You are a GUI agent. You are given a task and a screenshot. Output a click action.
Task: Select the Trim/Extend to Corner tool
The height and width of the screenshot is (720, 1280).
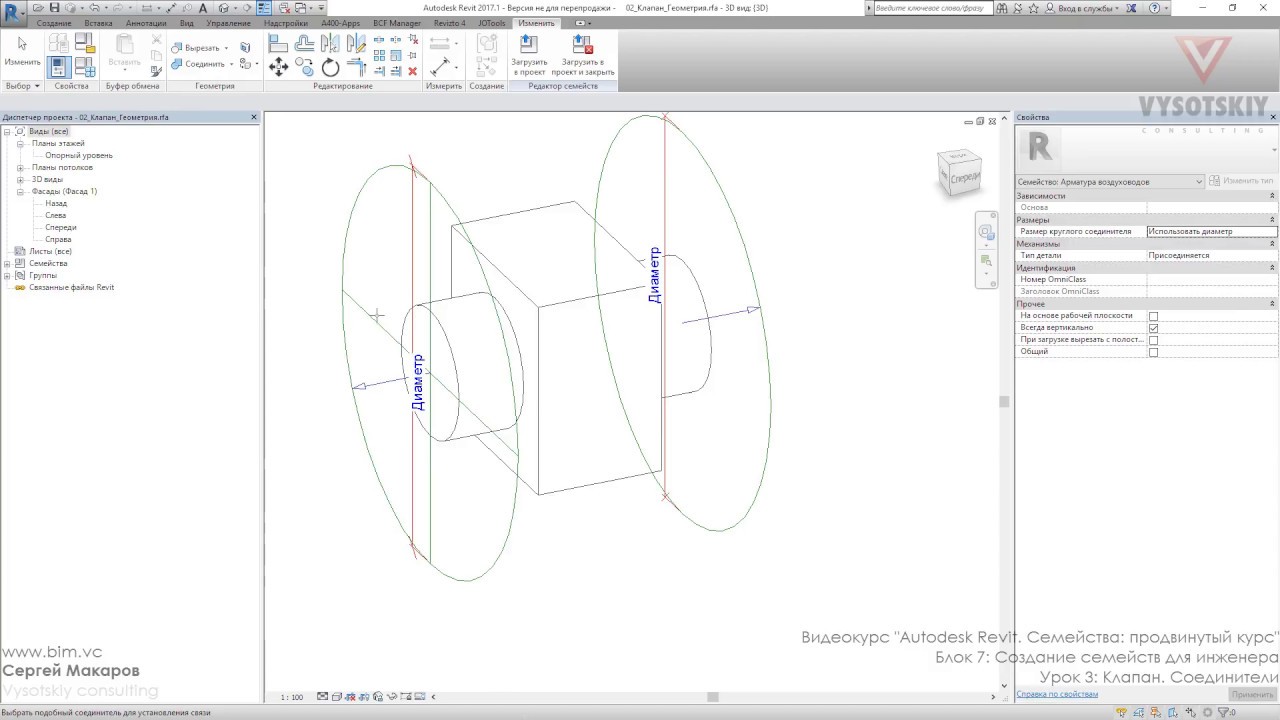click(x=356, y=67)
